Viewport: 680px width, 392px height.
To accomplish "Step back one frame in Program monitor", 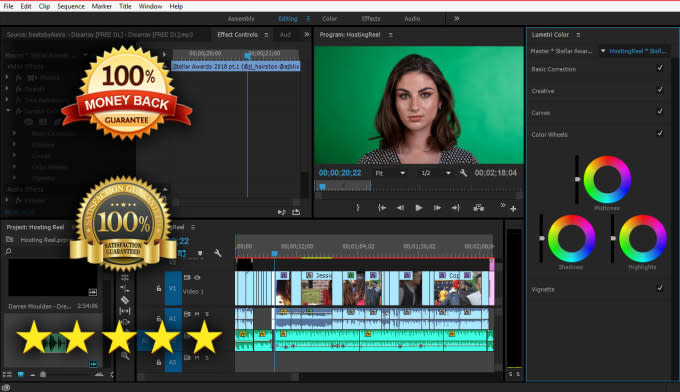I will [x=400, y=208].
